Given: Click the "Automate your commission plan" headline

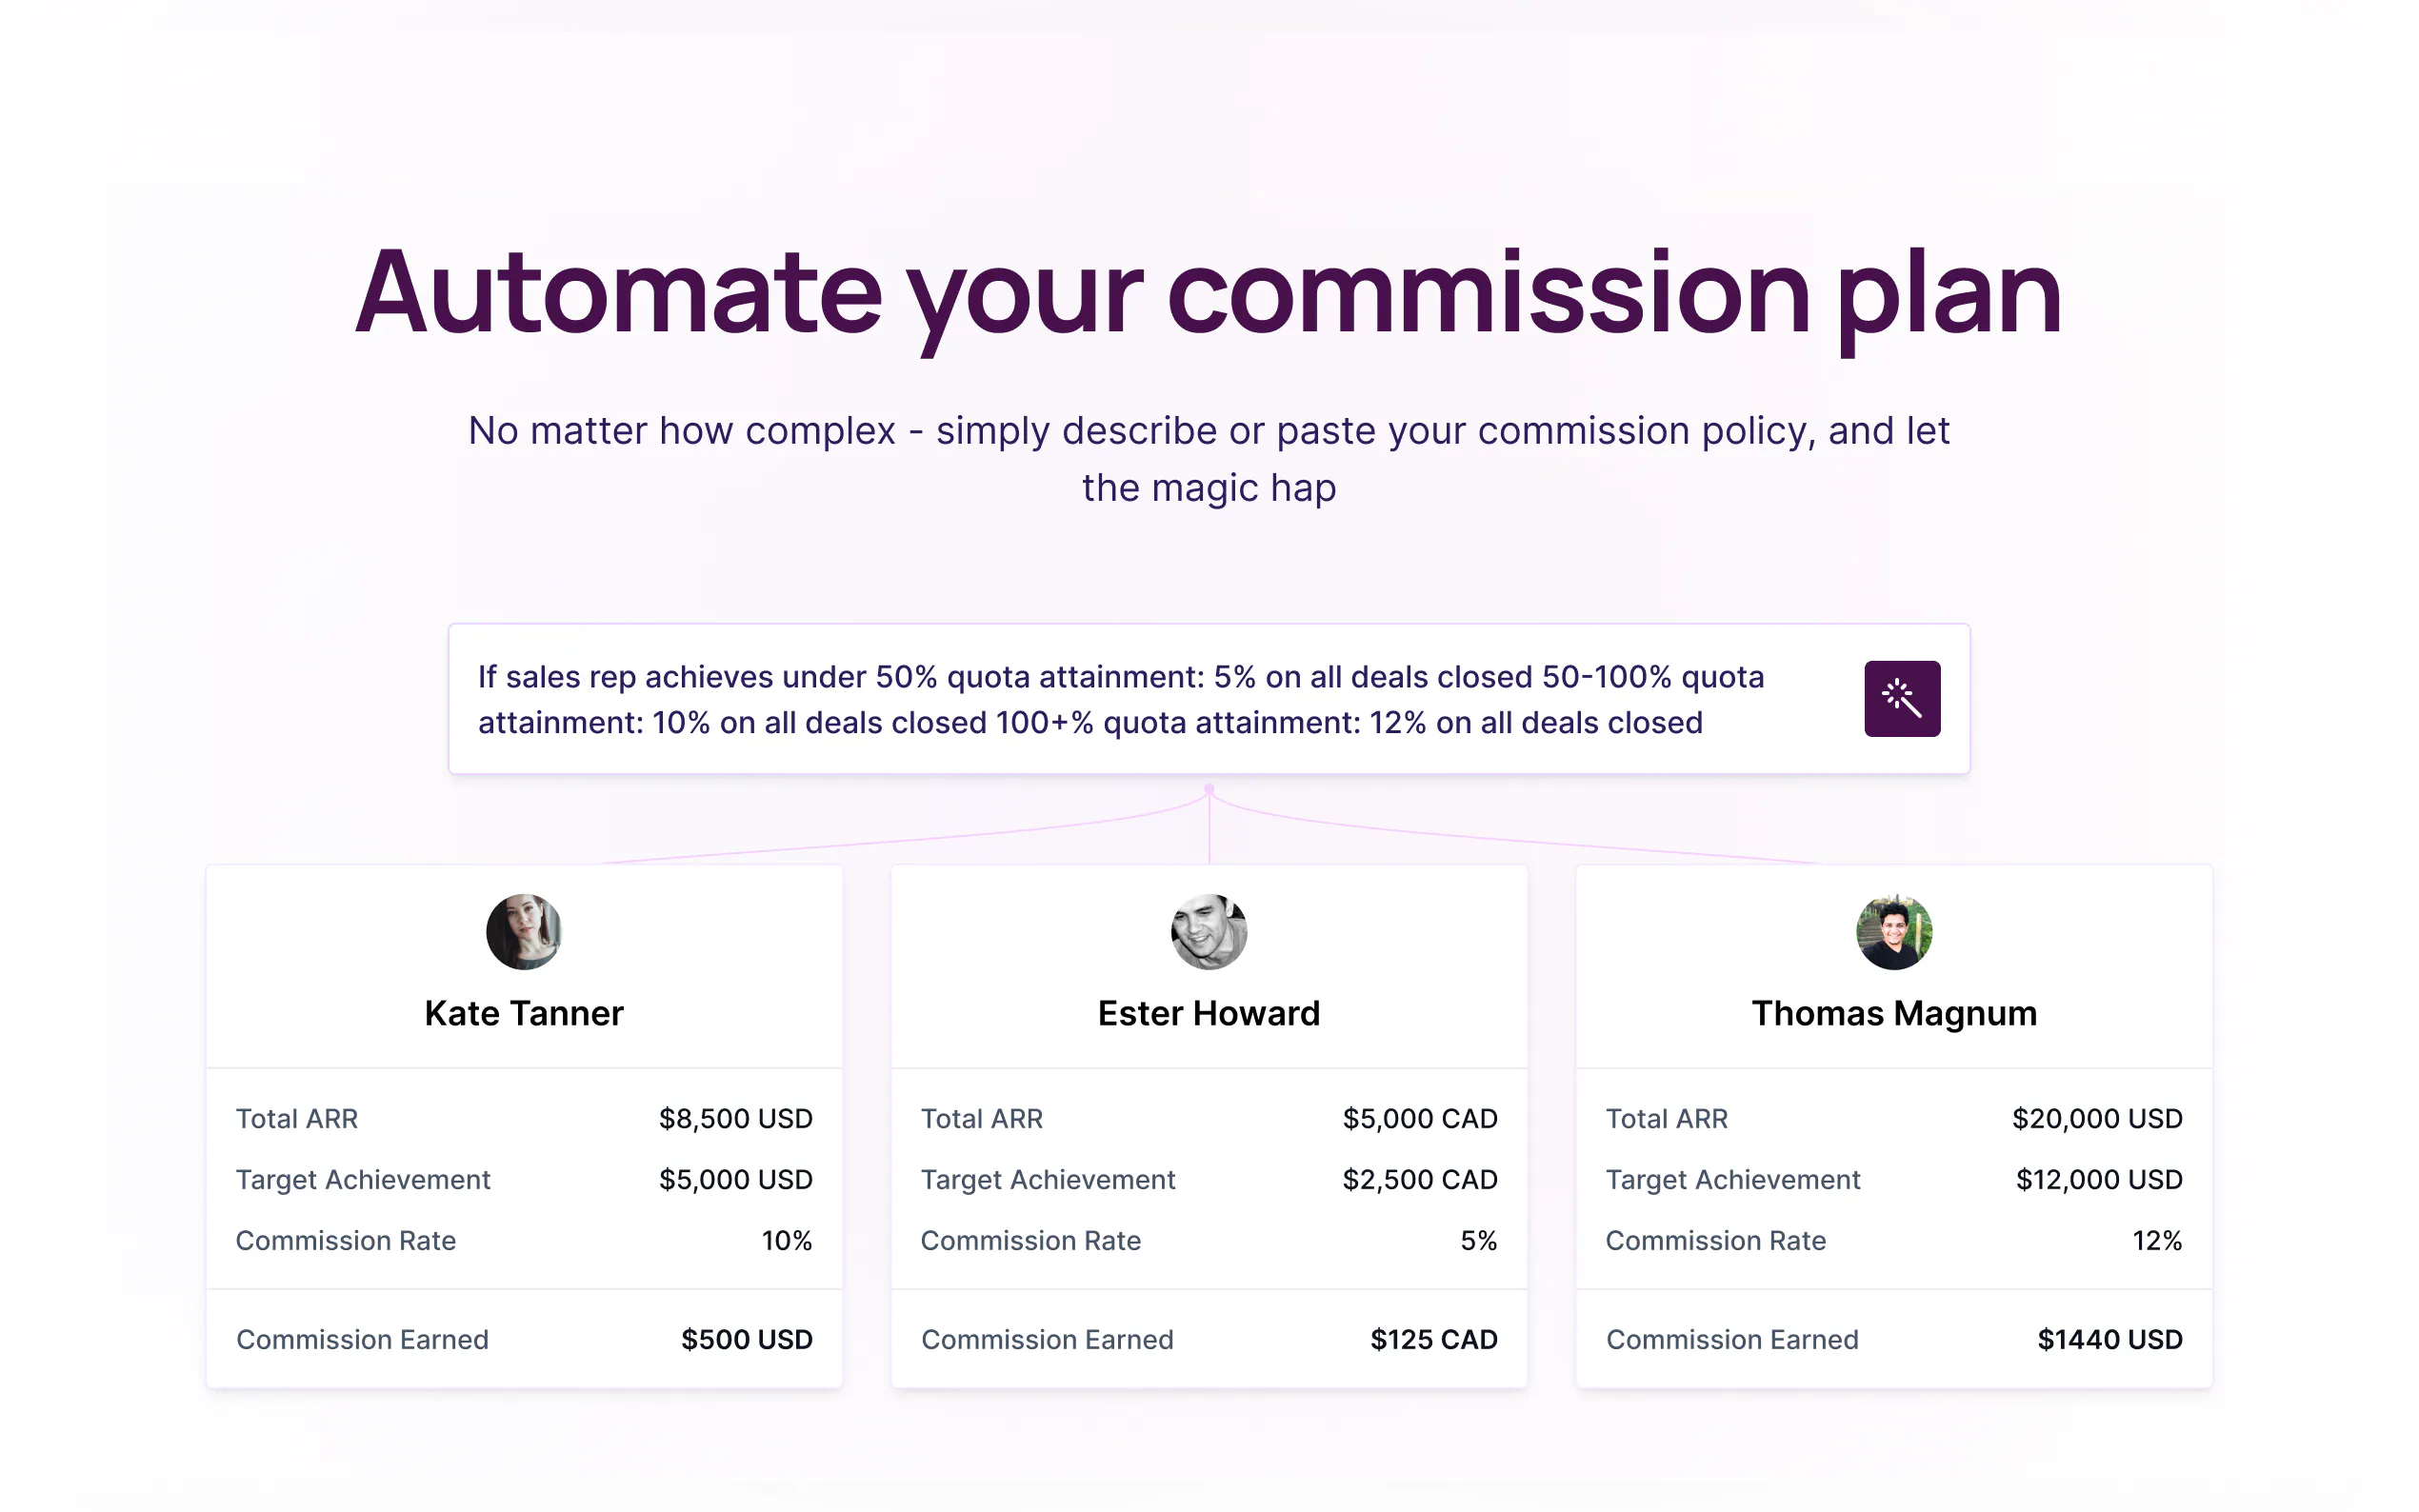Looking at the screenshot, I should pyautogui.click(x=1208, y=292).
